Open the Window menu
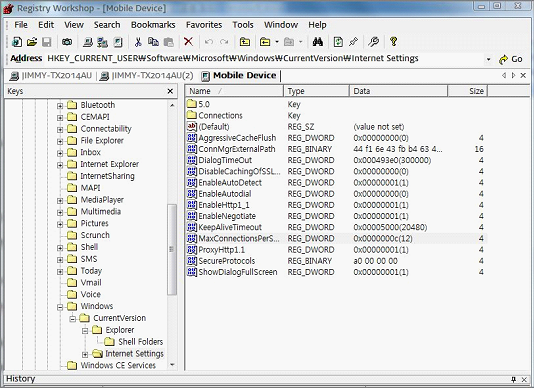 281,25
